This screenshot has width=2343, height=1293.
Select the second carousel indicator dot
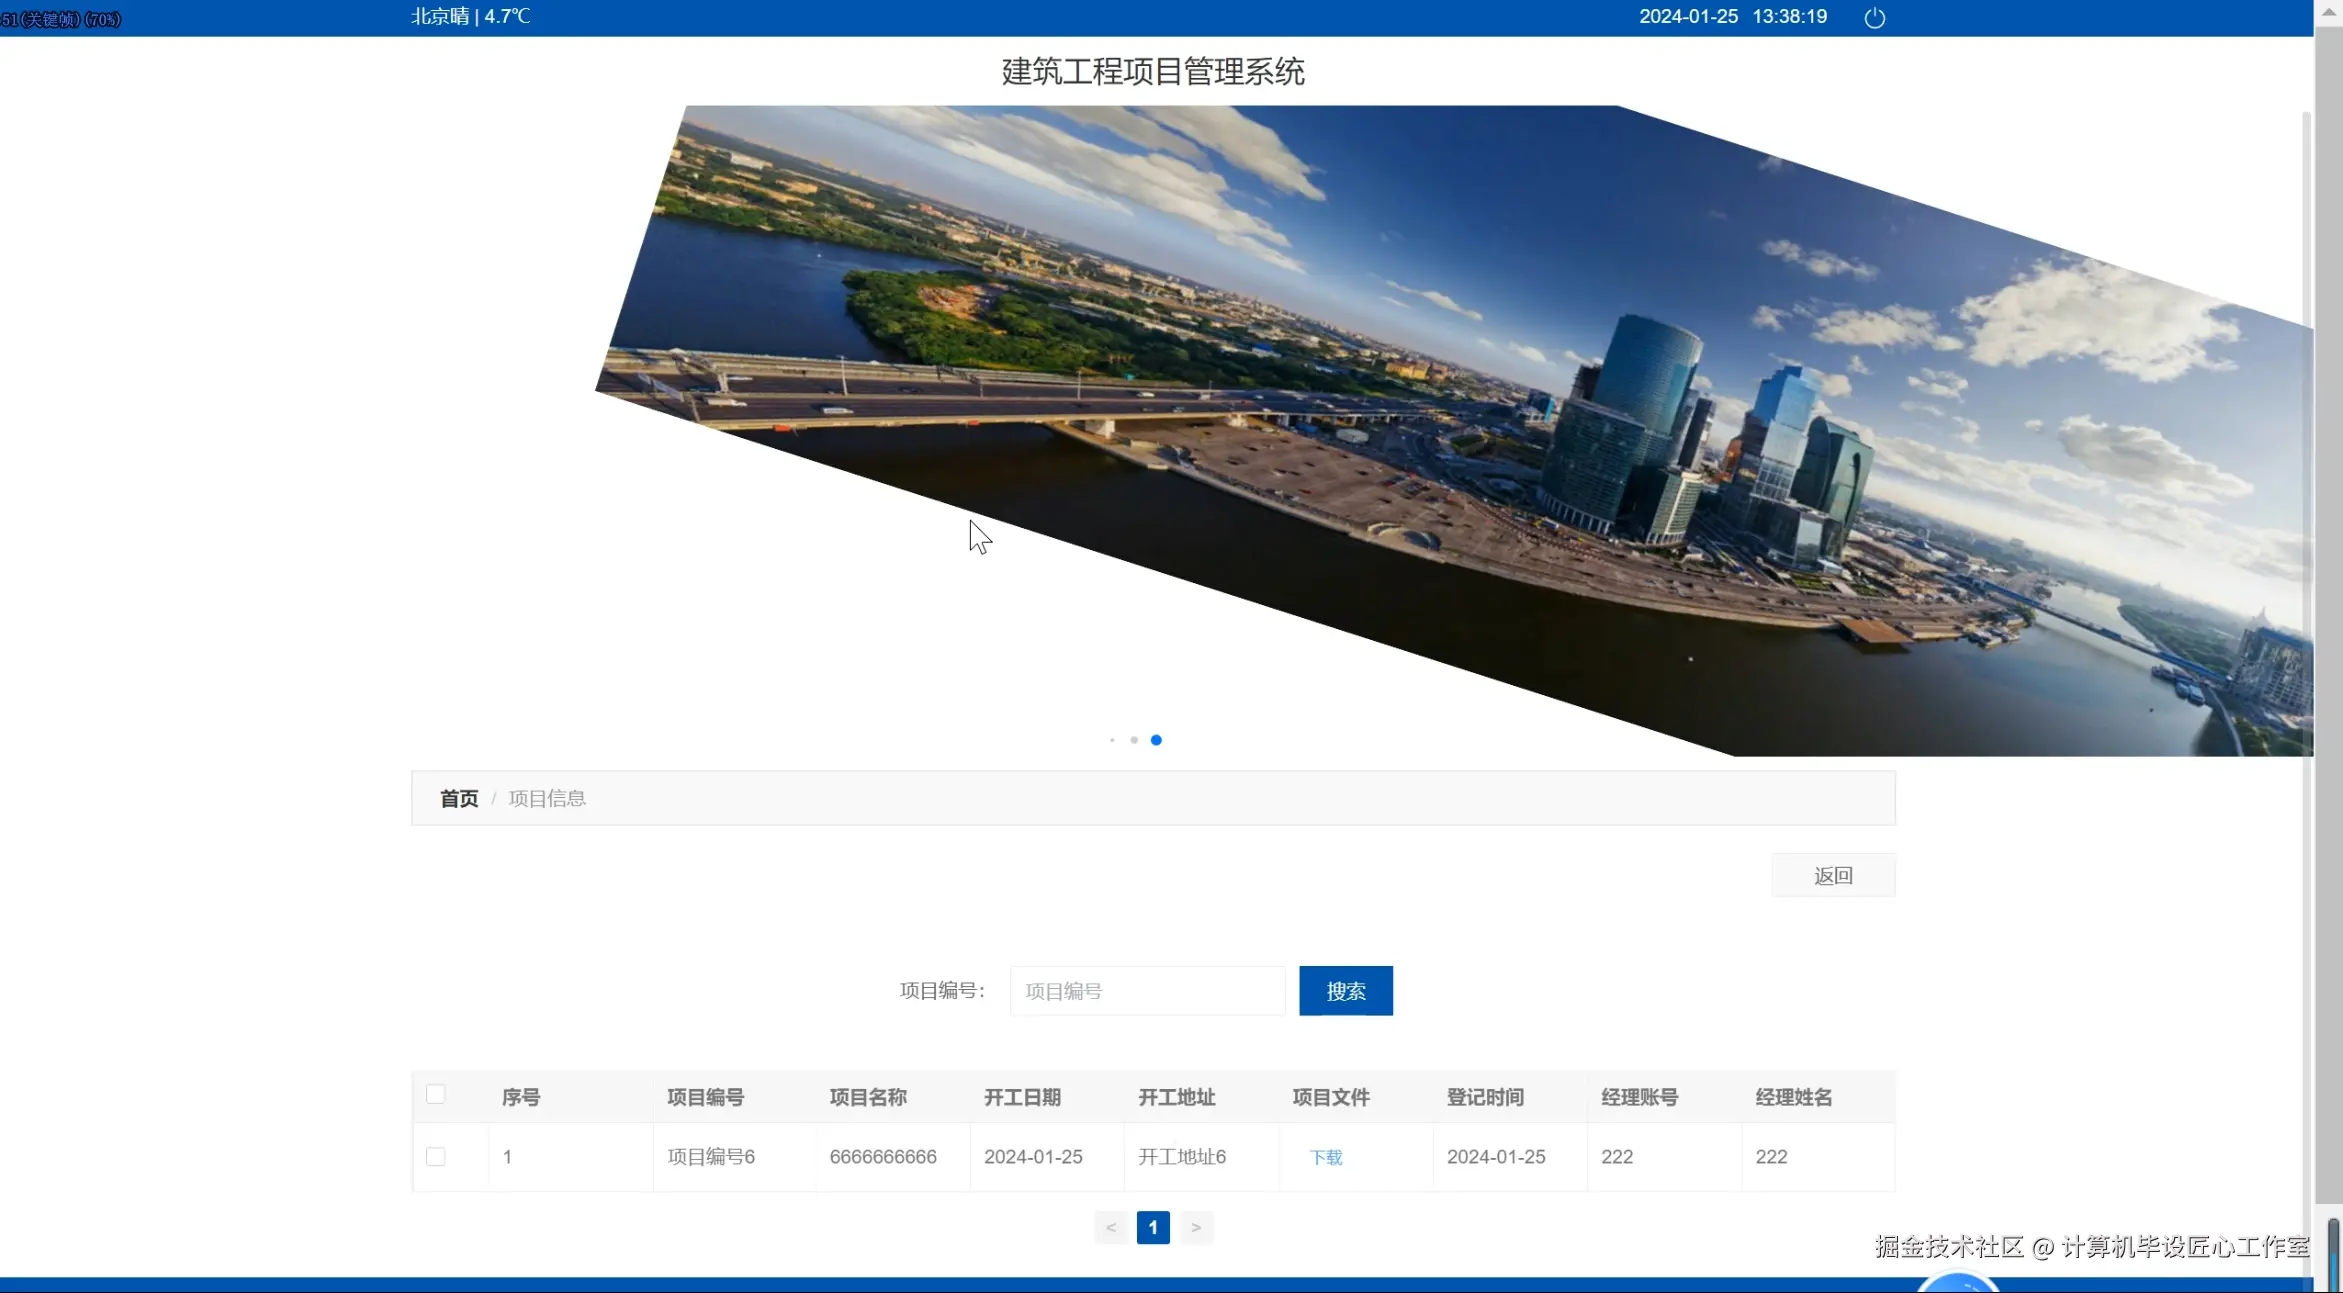click(1134, 740)
